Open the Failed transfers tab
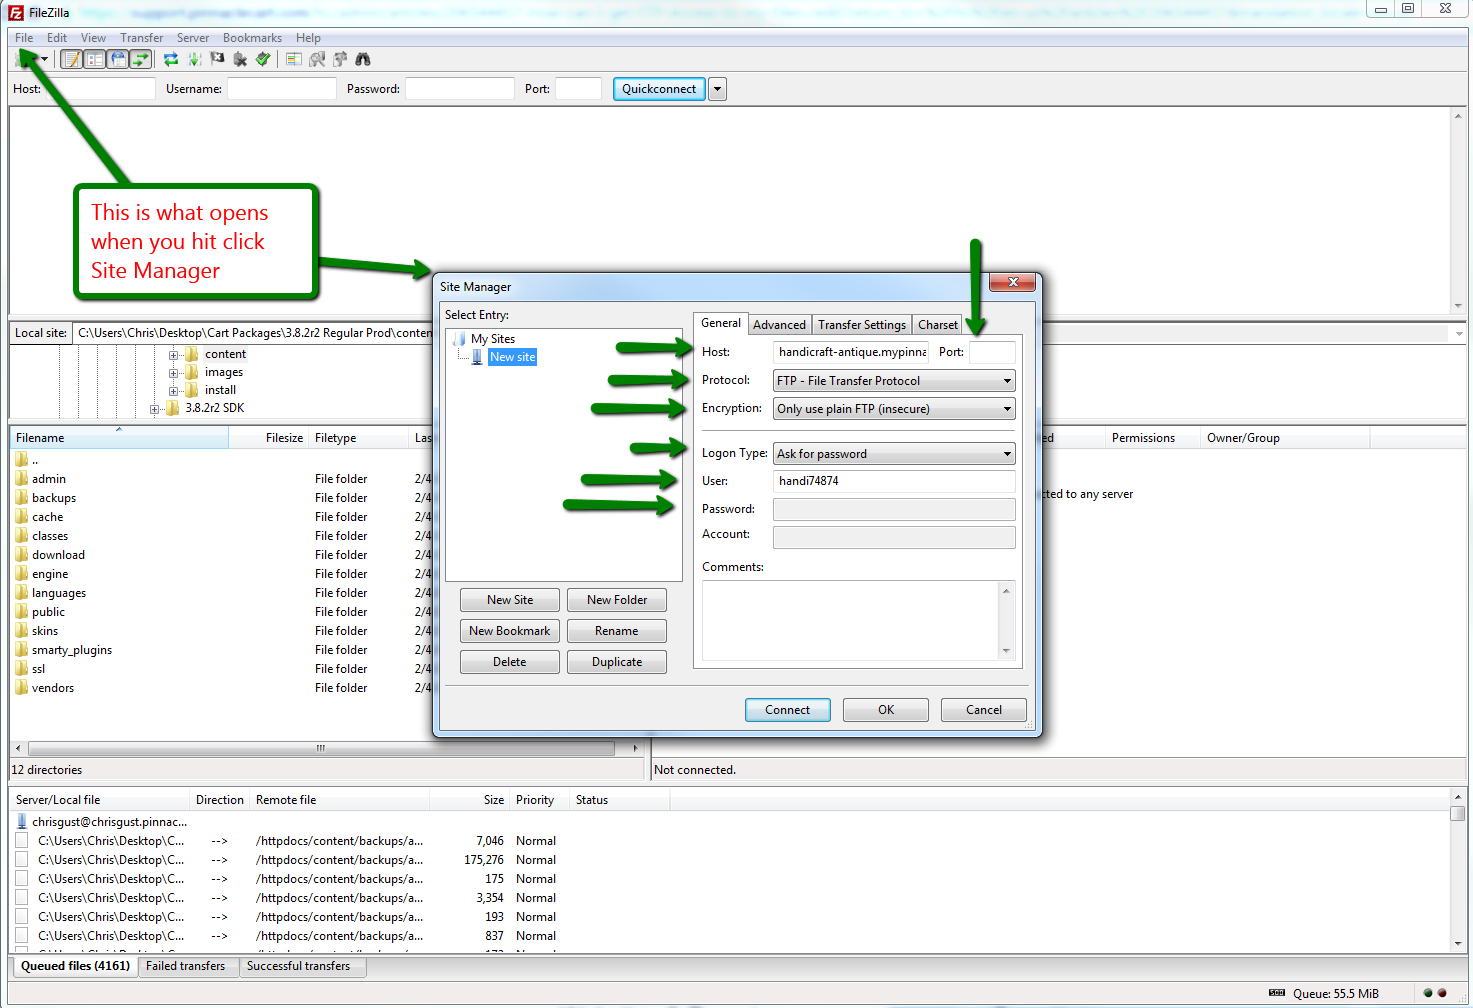 coord(186,966)
